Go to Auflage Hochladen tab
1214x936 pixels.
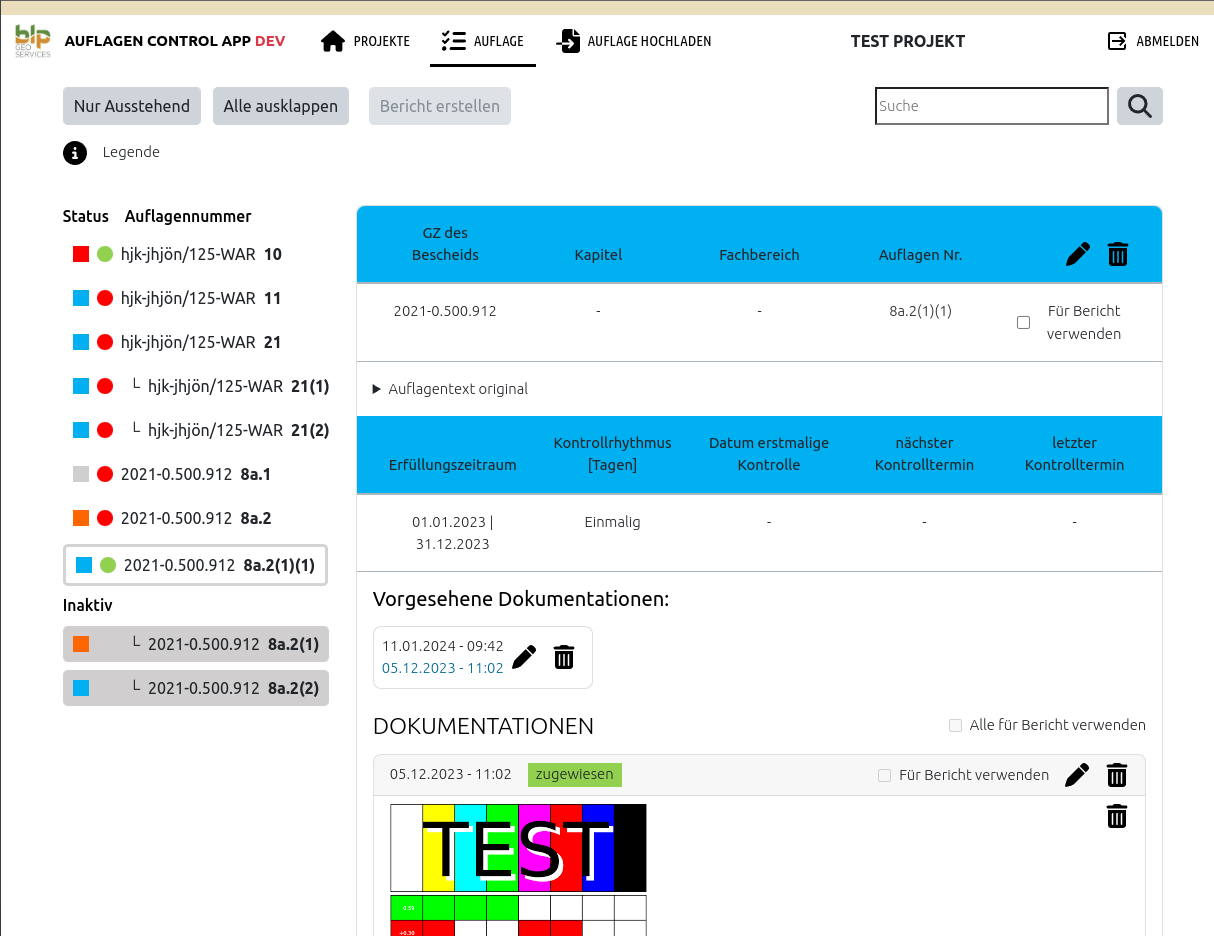(x=634, y=41)
